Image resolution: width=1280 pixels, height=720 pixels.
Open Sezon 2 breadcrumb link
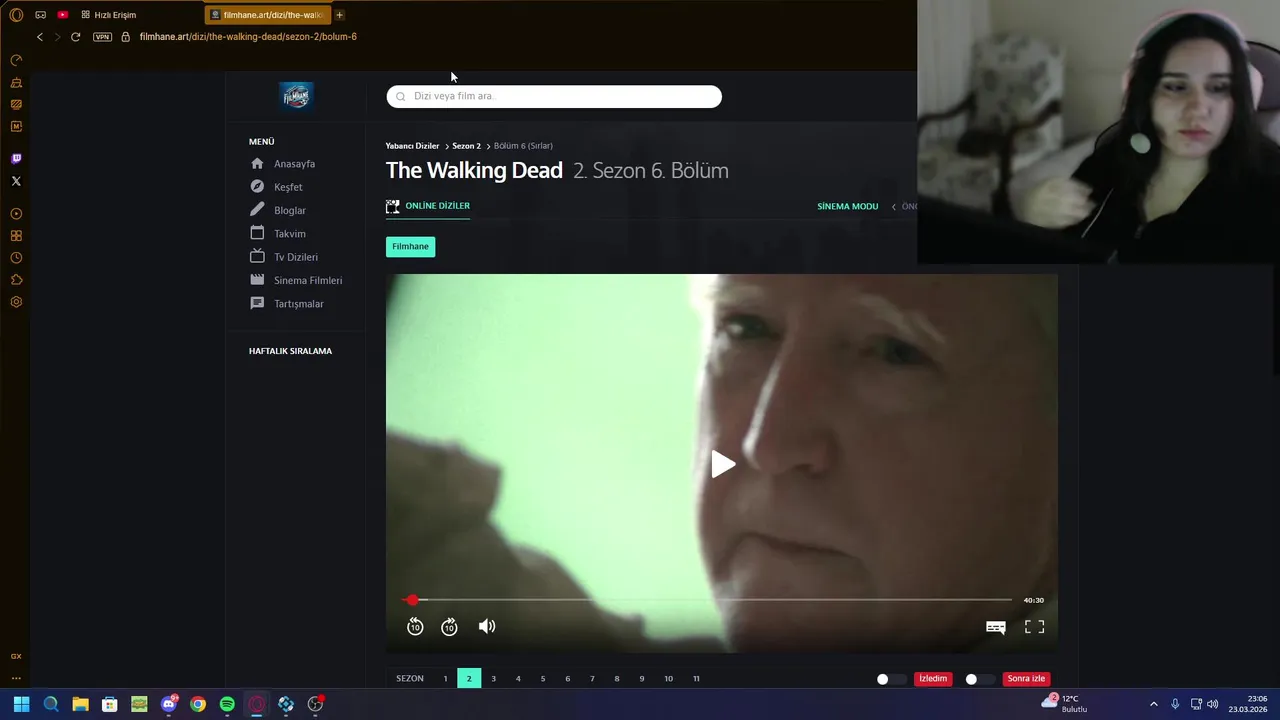click(466, 146)
